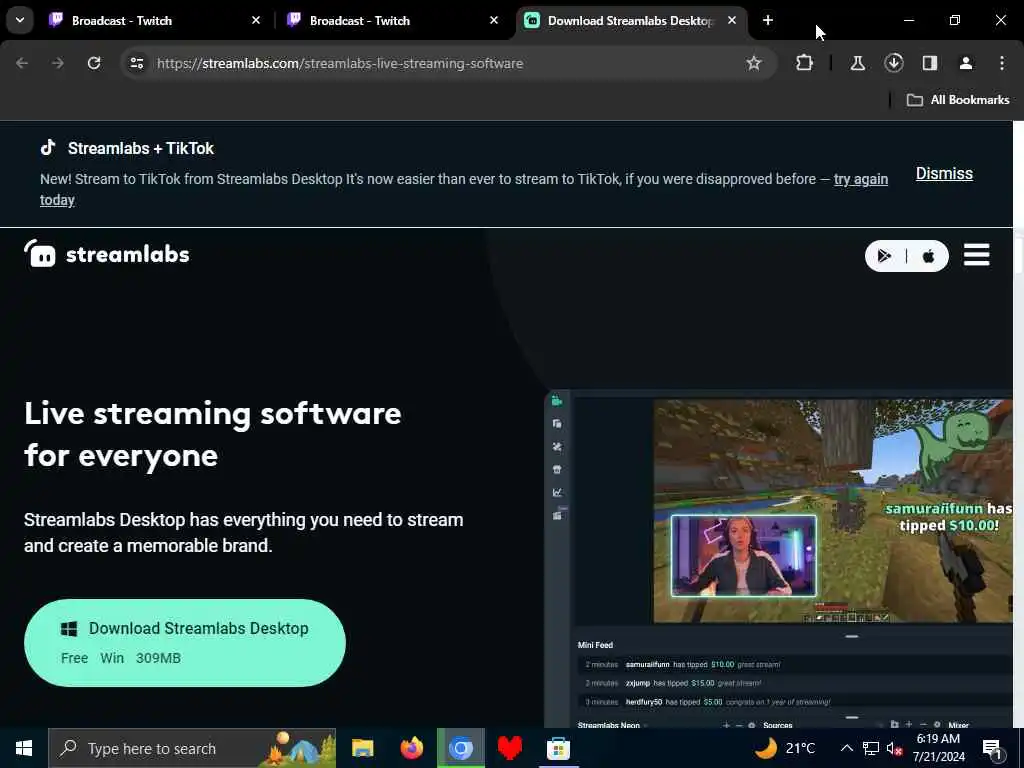Image resolution: width=1024 pixels, height=768 pixels.
Task: Close the first Broadcast - Twitch tab
Action: 256,21
